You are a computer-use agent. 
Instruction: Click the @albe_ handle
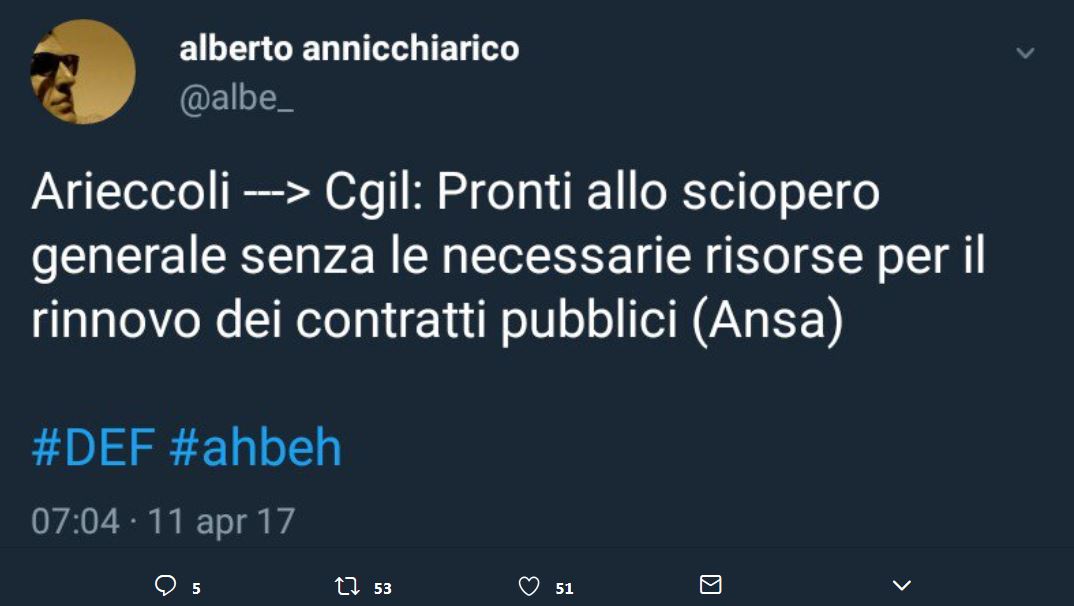click(236, 99)
